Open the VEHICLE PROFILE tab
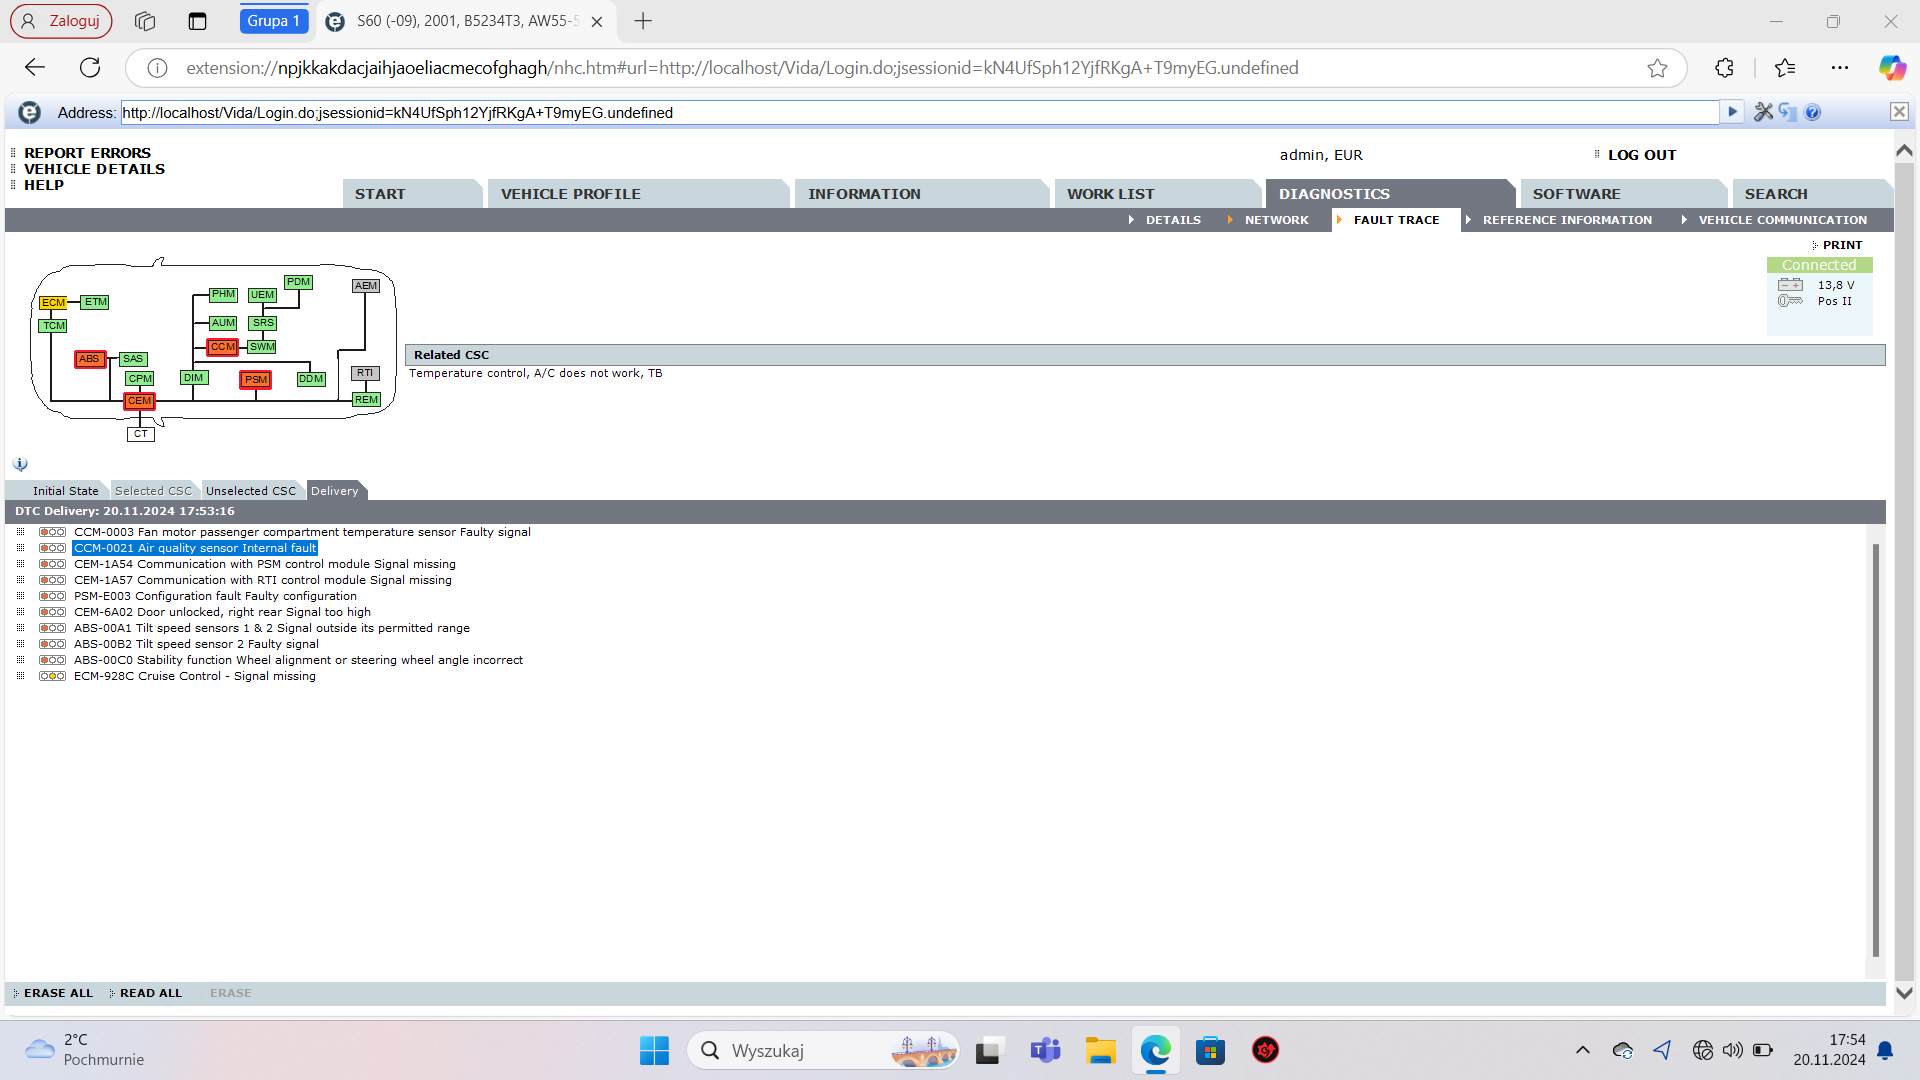Screen dimensions: 1920x1080 (x=570, y=194)
